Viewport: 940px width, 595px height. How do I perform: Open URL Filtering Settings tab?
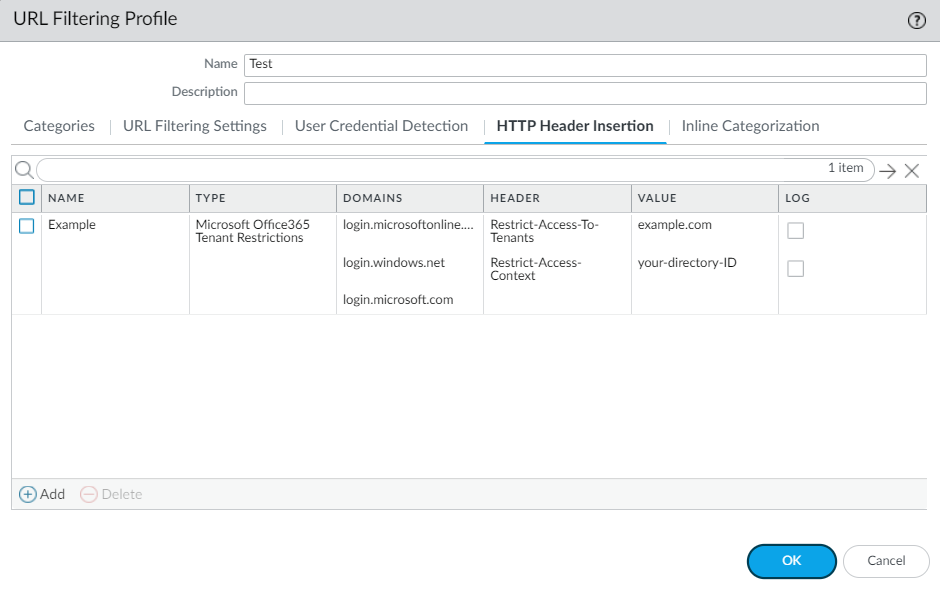(x=195, y=126)
